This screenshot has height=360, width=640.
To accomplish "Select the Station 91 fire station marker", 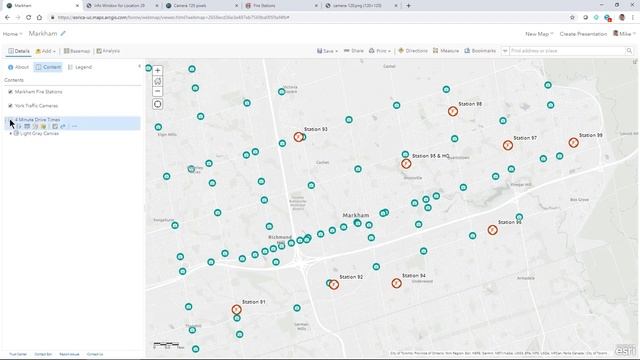I will coord(236,310).
